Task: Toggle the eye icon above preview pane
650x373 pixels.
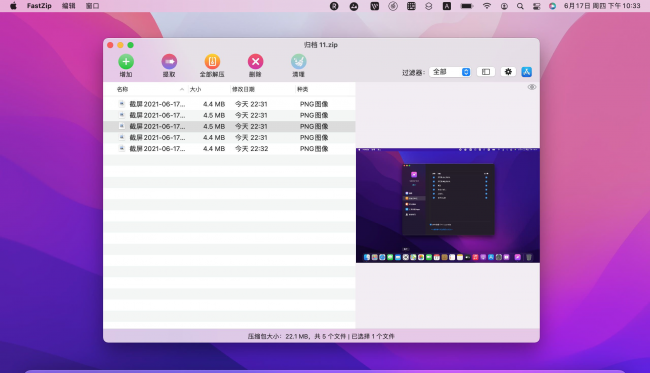Action: tap(532, 87)
